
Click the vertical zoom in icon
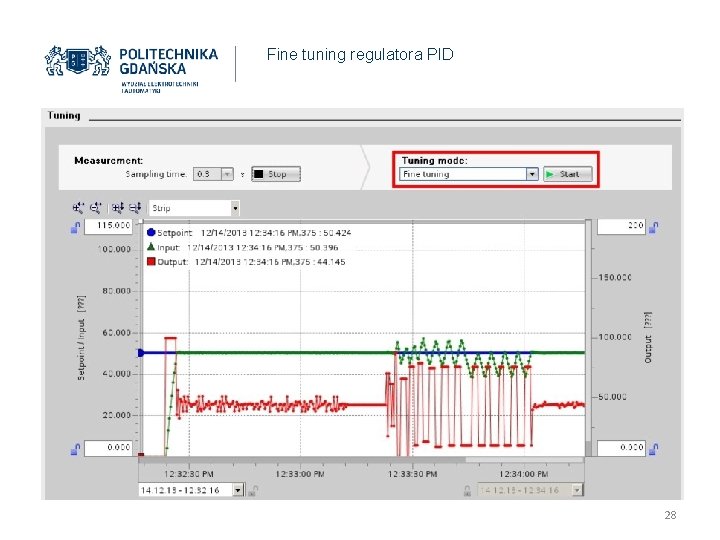pyautogui.click(x=118, y=208)
